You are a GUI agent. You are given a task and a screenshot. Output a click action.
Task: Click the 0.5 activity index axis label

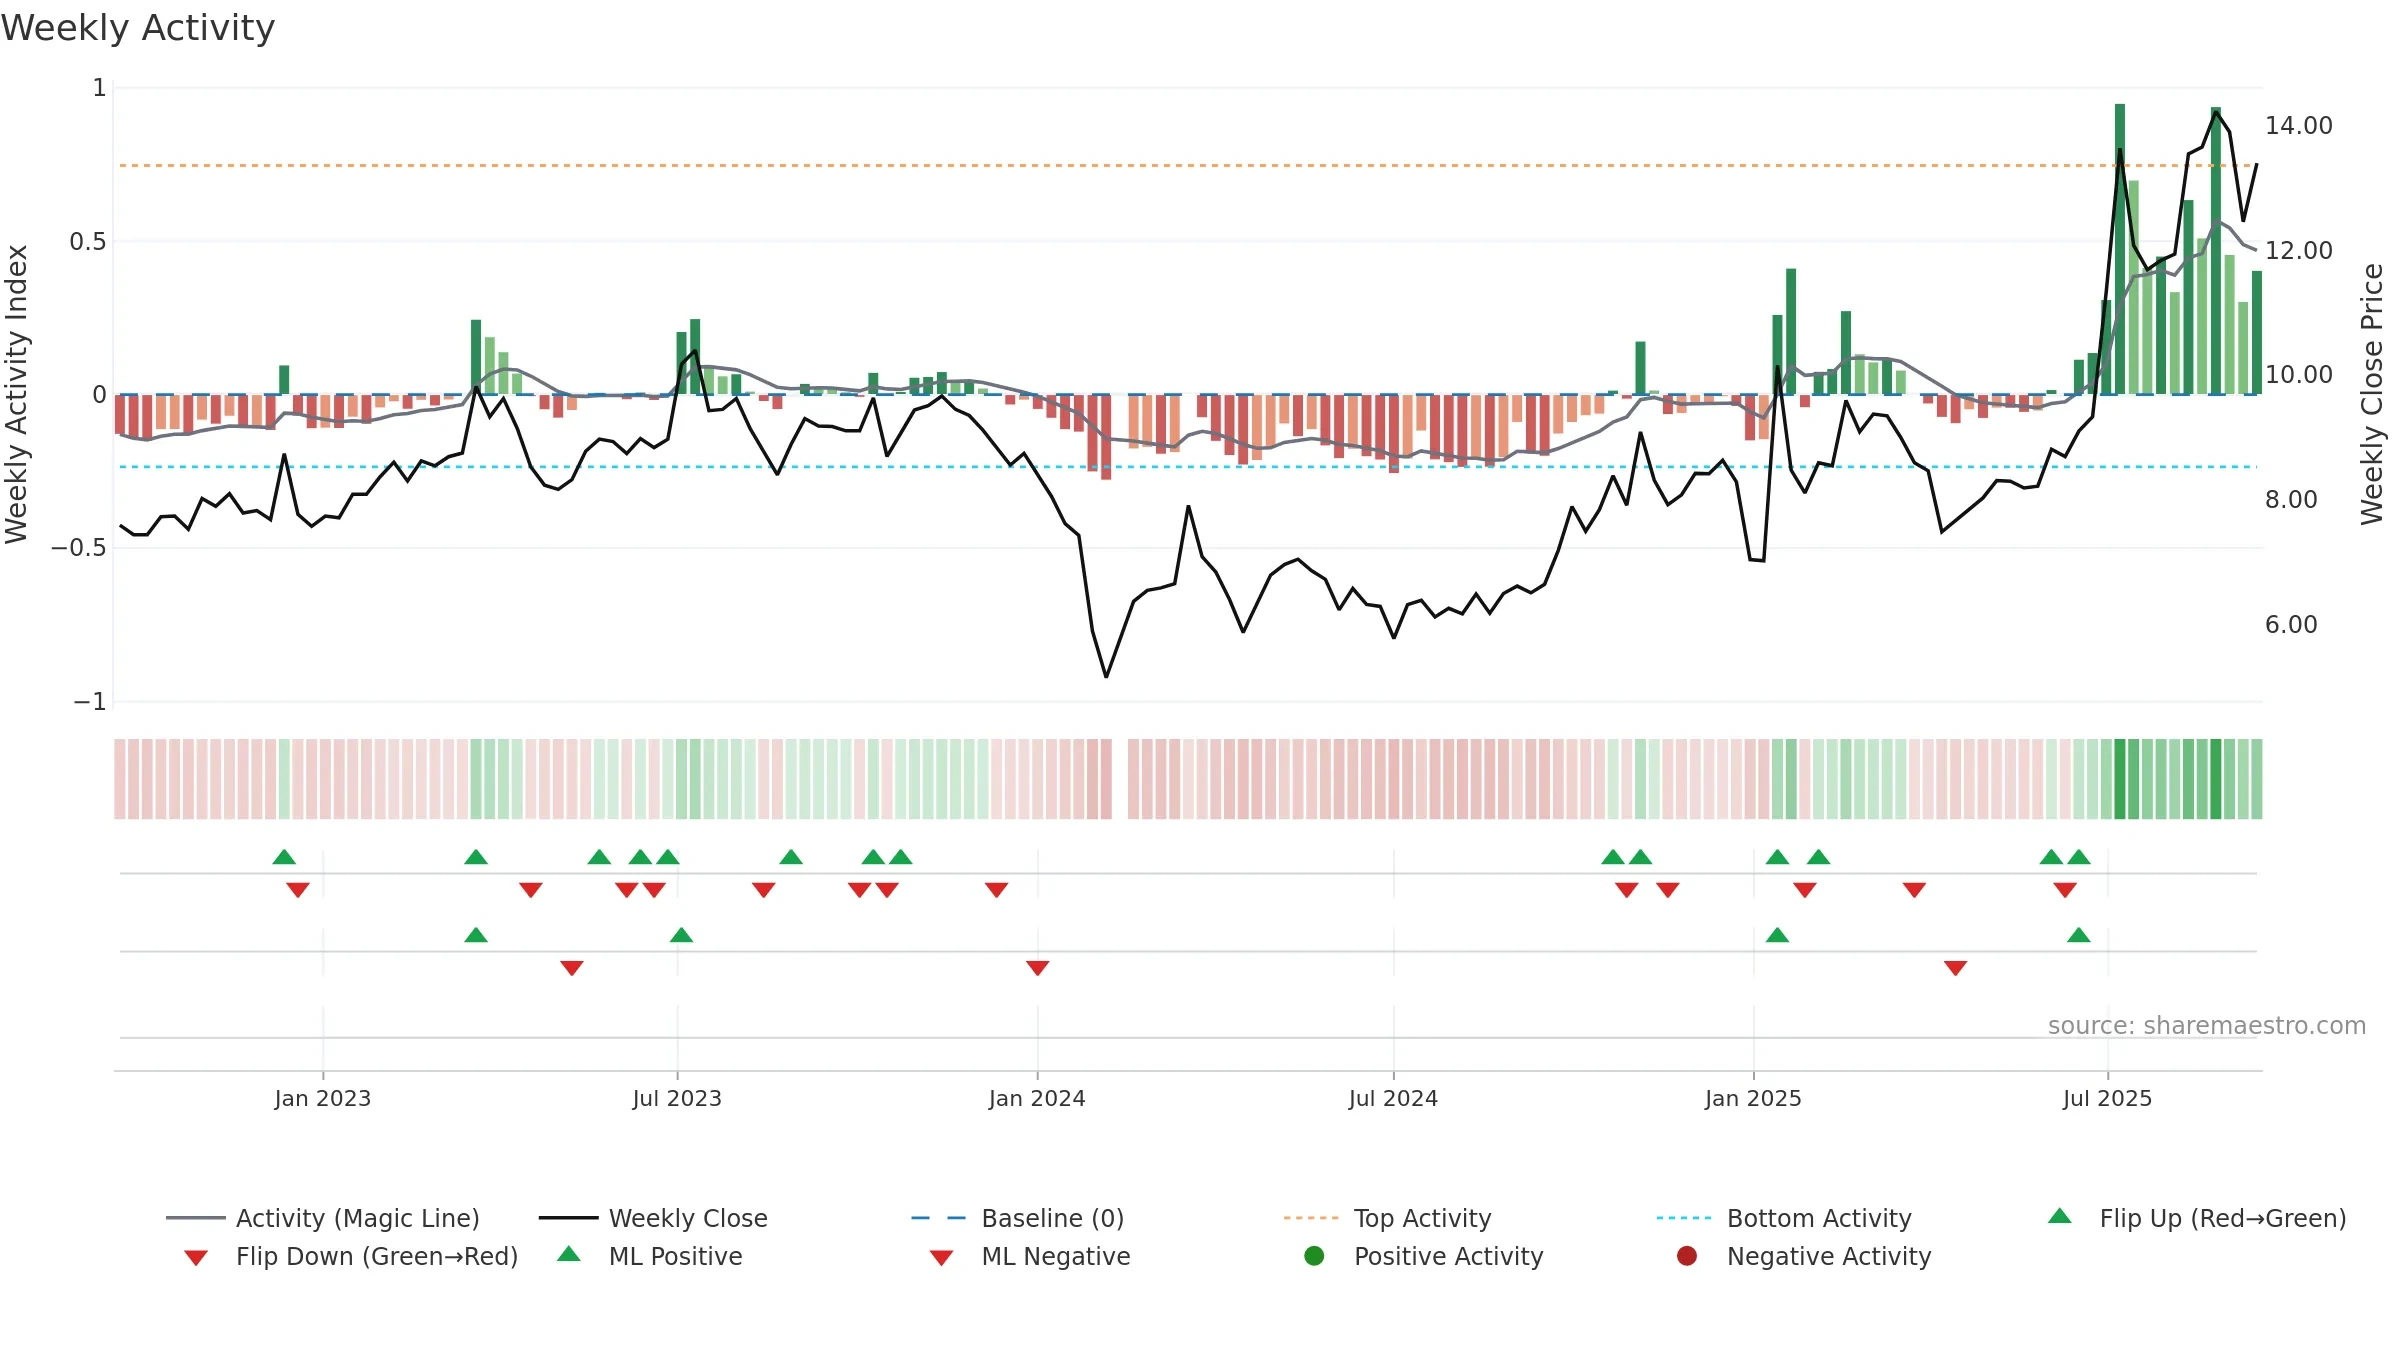click(87, 242)
